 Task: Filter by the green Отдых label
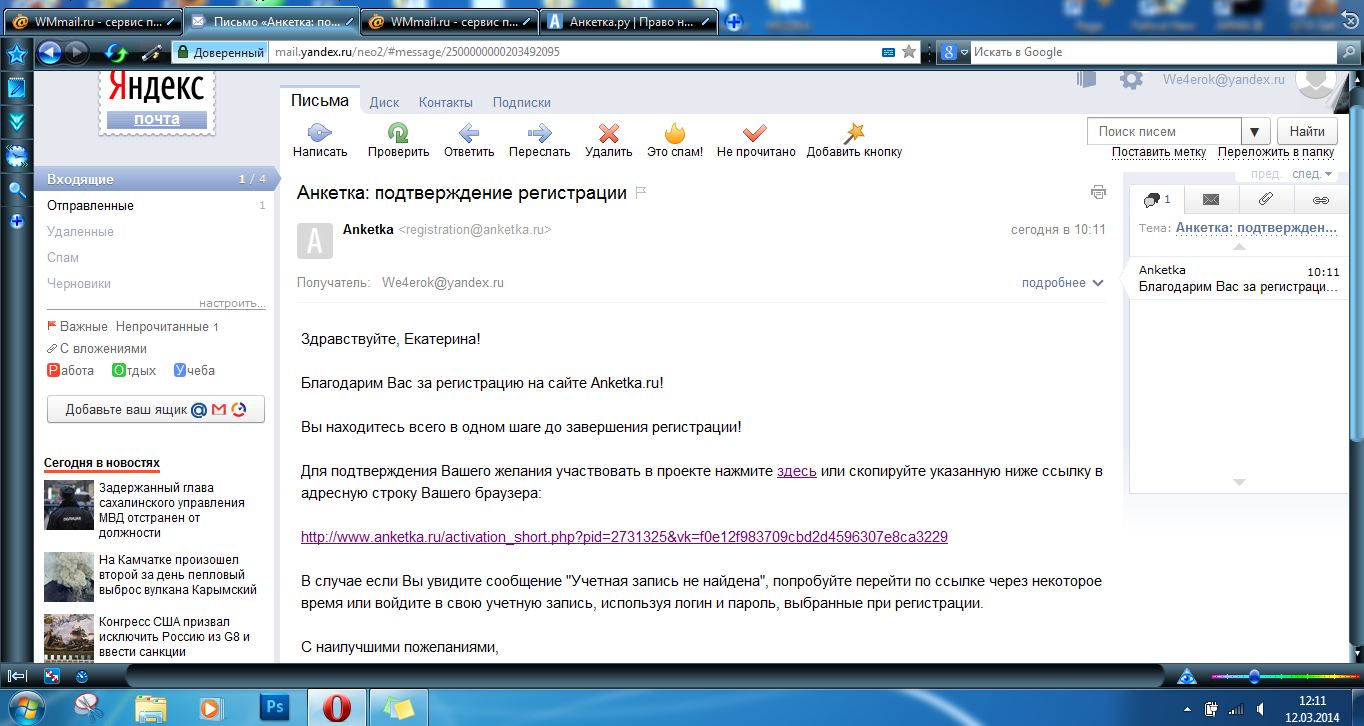pyautogui.click(x=134, y=370)
